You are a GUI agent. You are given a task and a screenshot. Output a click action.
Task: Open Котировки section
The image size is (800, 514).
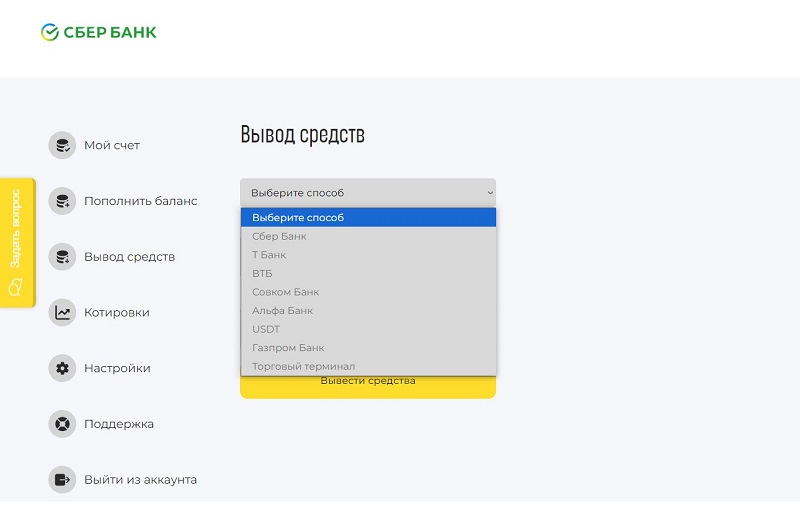click(x=117, y=312)
